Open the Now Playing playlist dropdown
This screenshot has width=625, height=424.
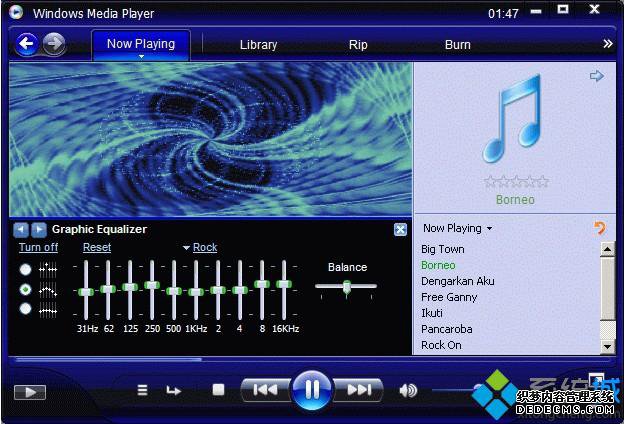[457, 228]
